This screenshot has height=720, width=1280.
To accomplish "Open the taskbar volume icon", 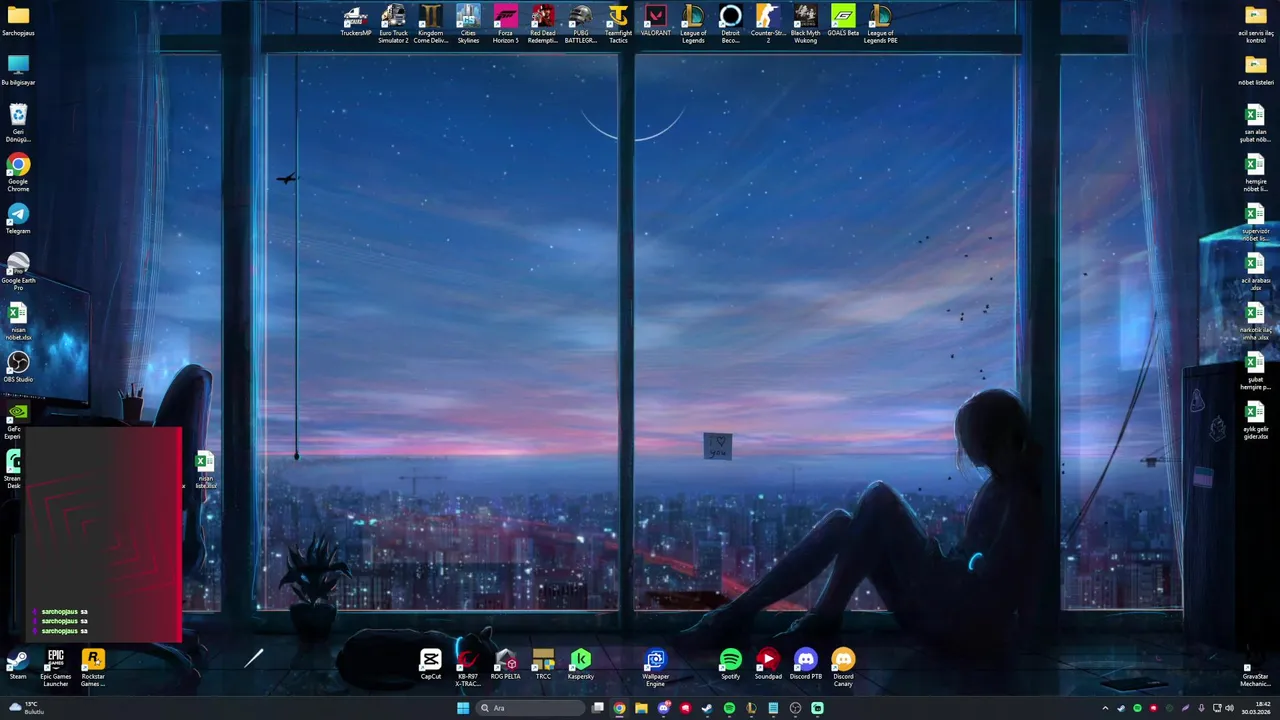I will coord(1229,708).
